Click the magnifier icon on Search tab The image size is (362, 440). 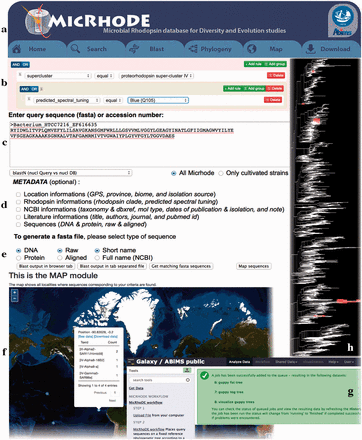point(75,49)
